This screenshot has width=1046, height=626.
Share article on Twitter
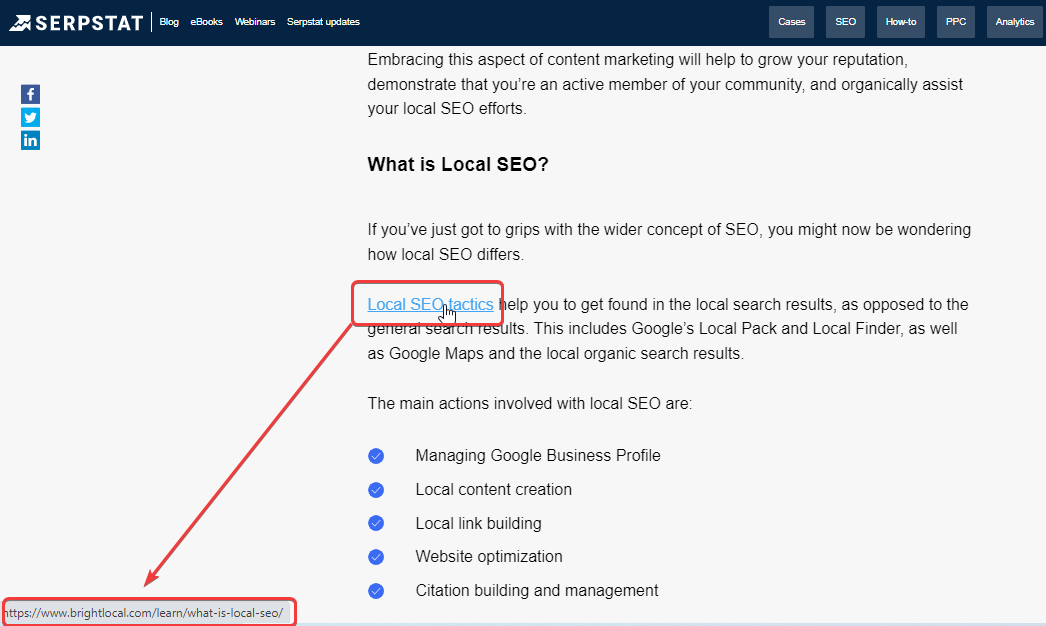tap(30, 117)
